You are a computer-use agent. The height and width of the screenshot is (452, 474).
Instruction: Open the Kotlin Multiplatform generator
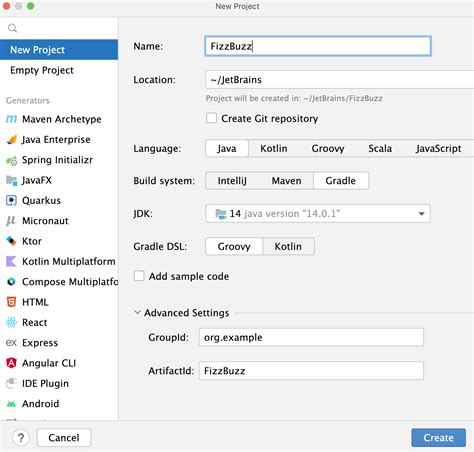coord(59,261)
